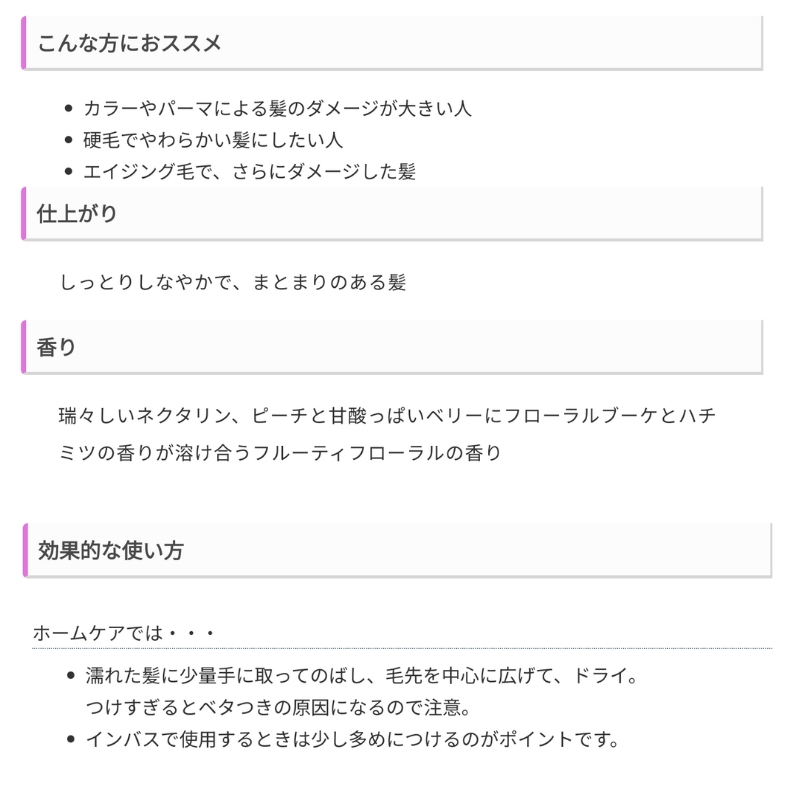Click pink accent bar beside こんな方におススメ
Screen dimensions: 800x800
click(x=23, y=43)
